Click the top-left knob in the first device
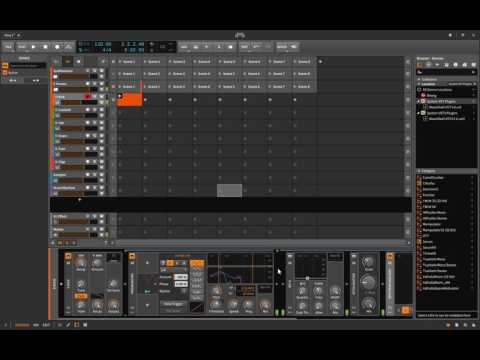480x360 pixels. pyautogui.click(x=81, y=263)
